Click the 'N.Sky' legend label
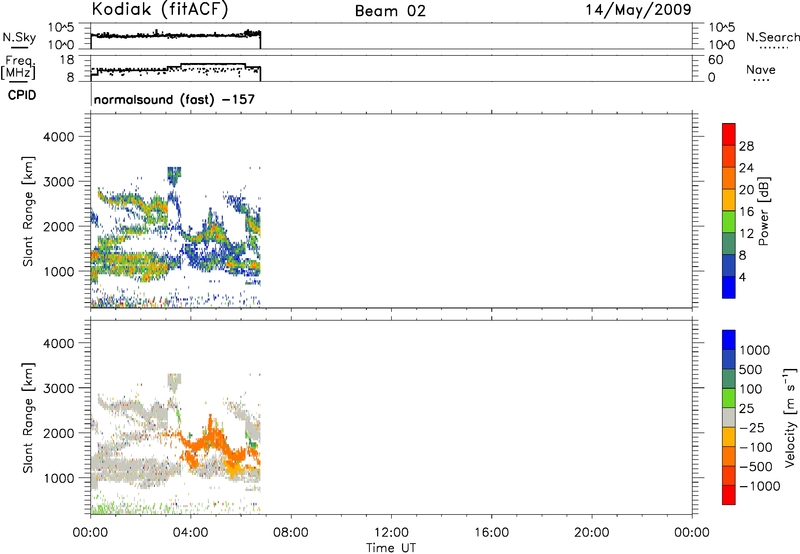The width and height of the screenshot is (800, 554). click(19, 37)
